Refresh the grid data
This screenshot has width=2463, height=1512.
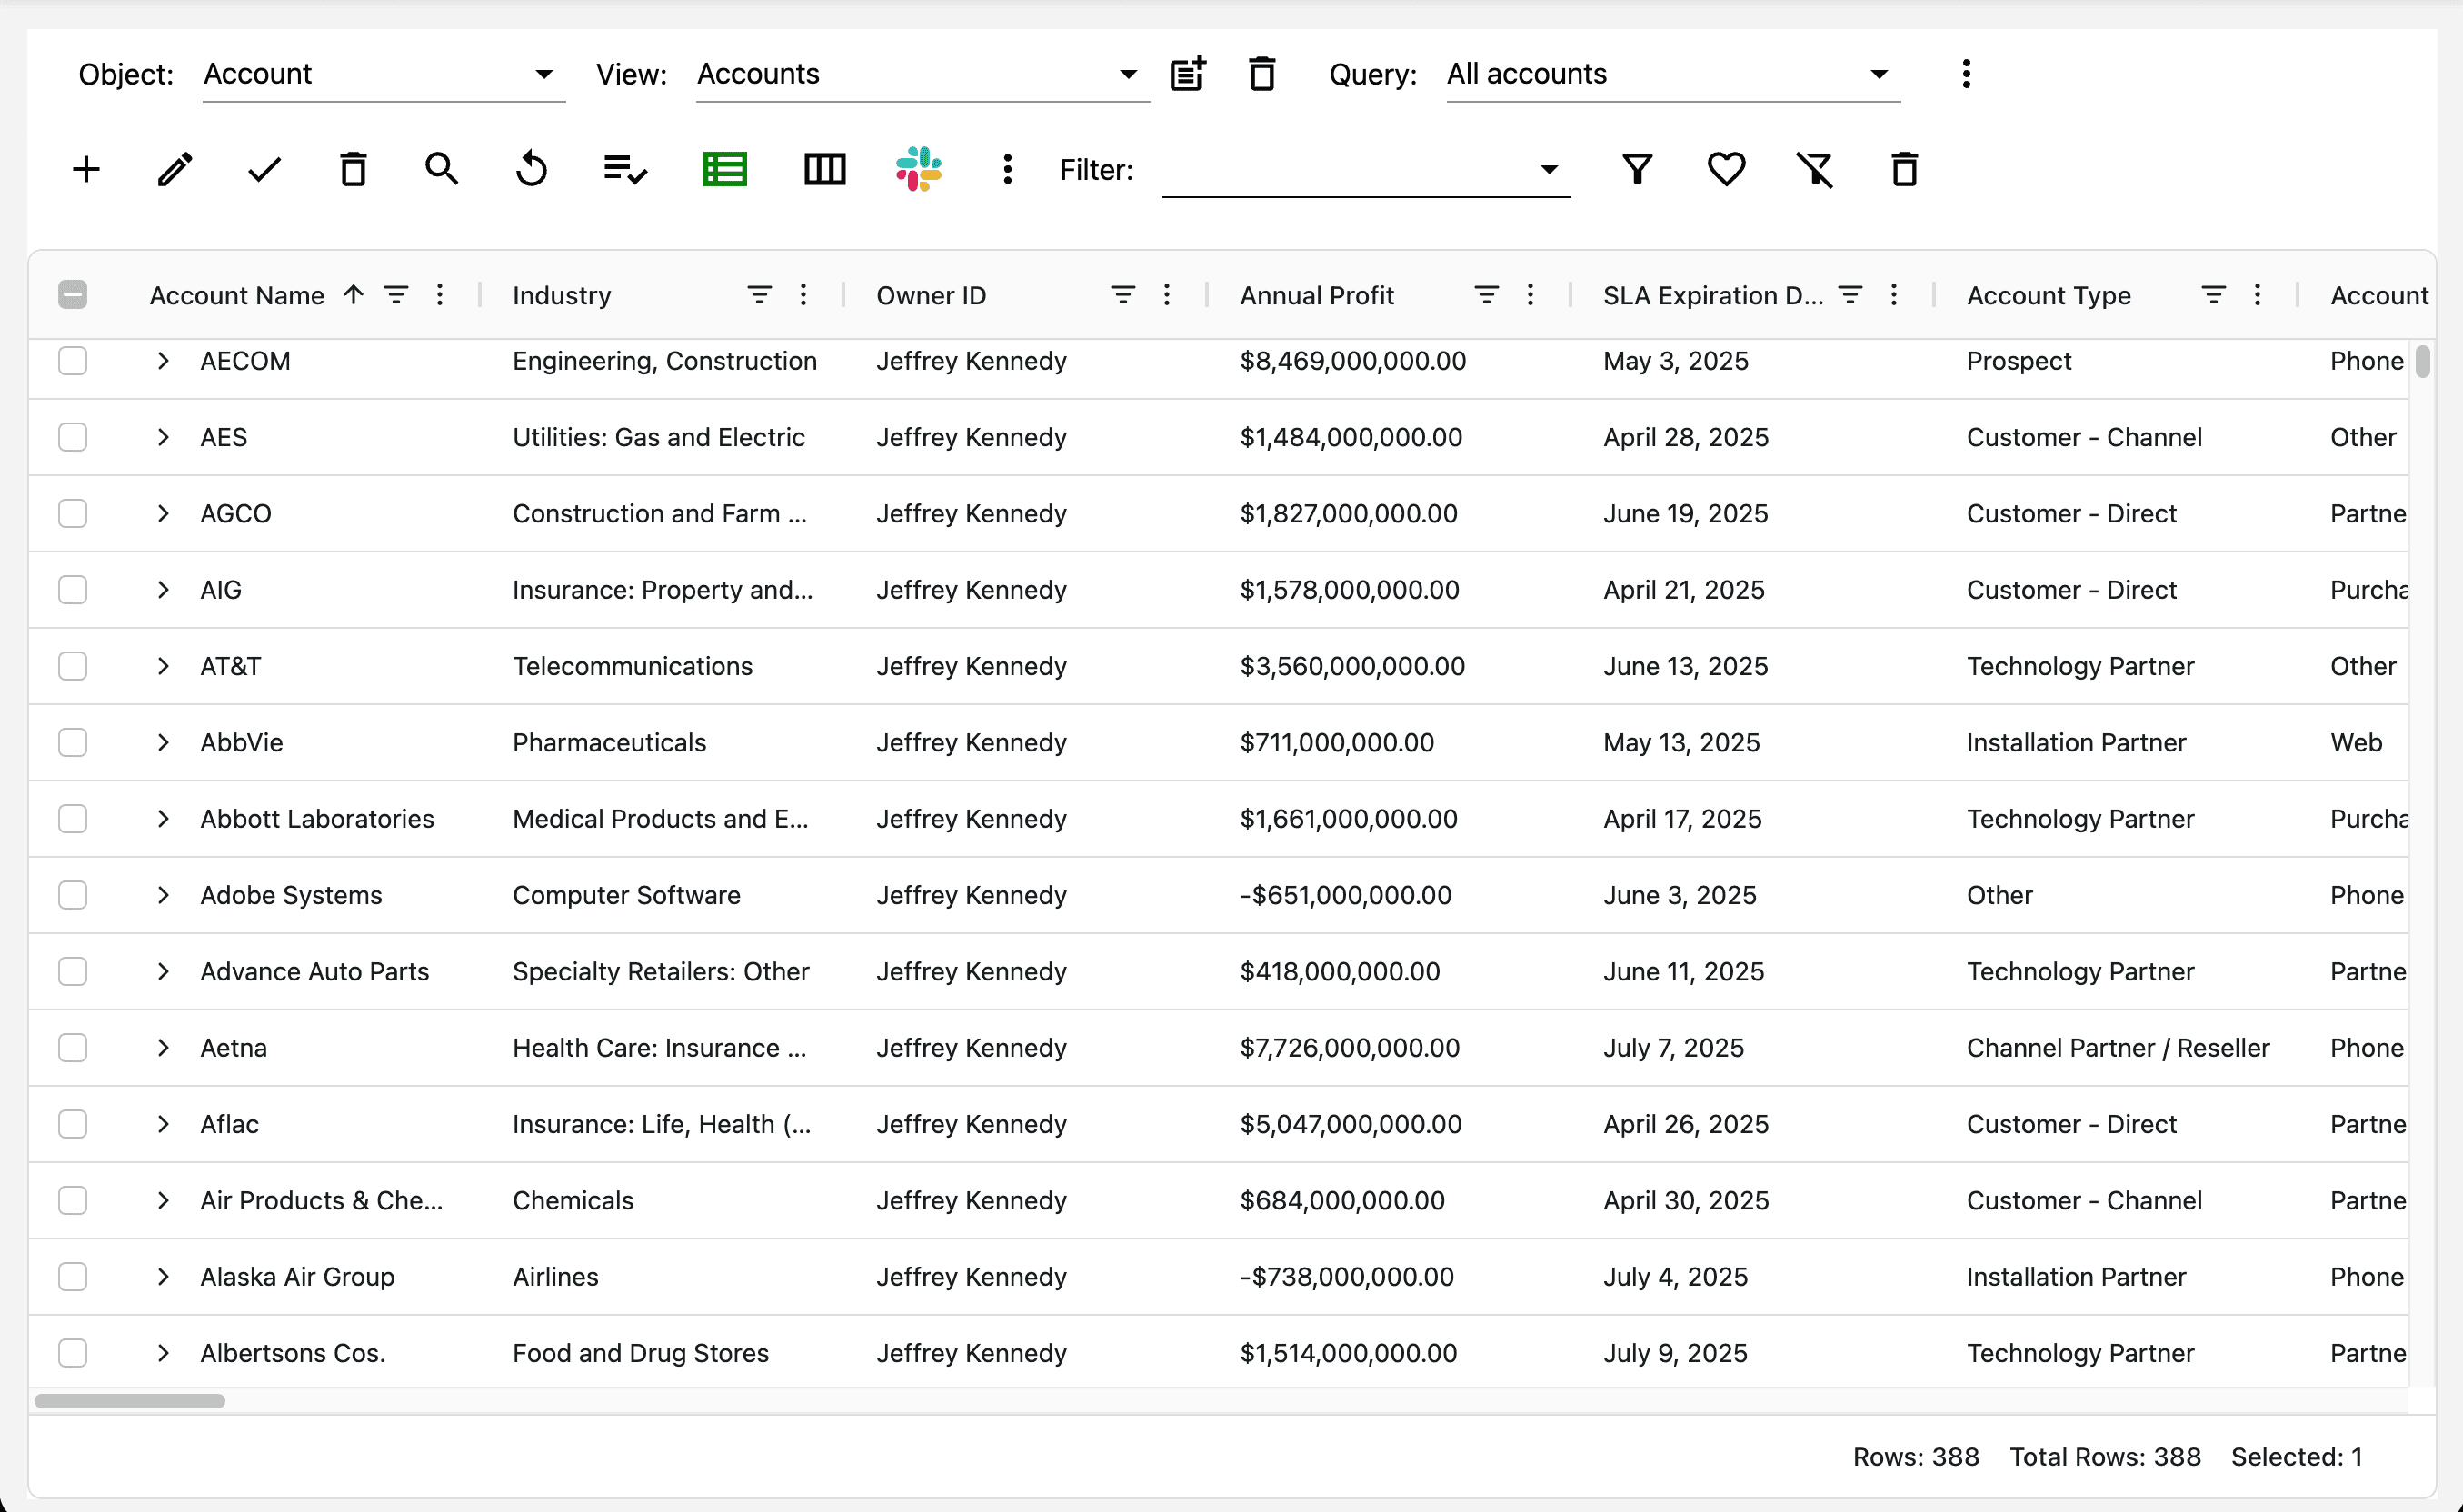coord(532,169)
